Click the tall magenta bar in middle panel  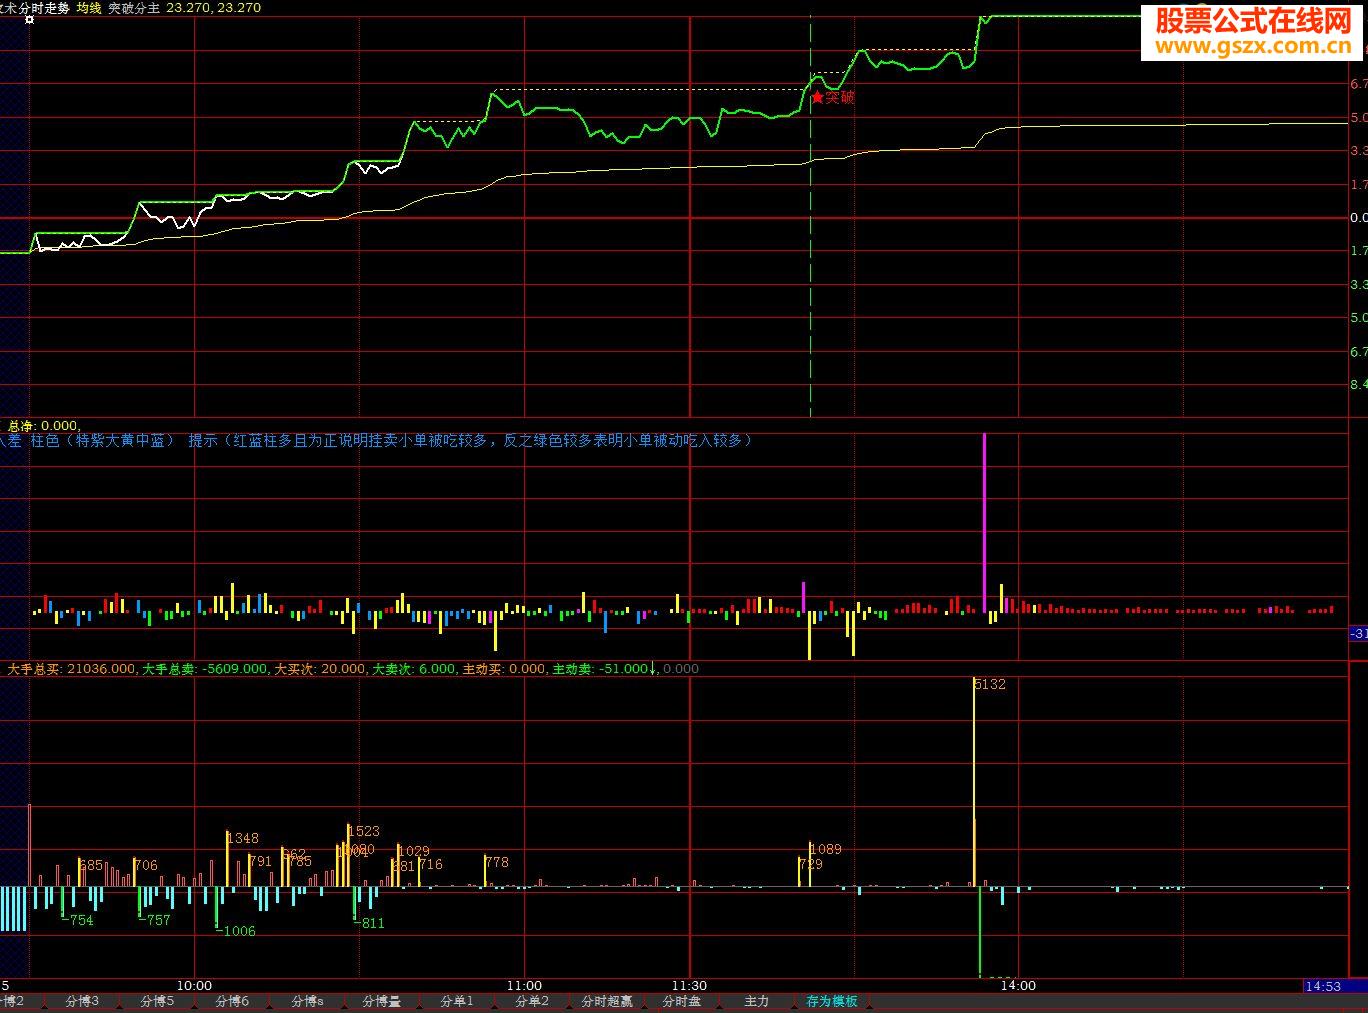(985, 523)
